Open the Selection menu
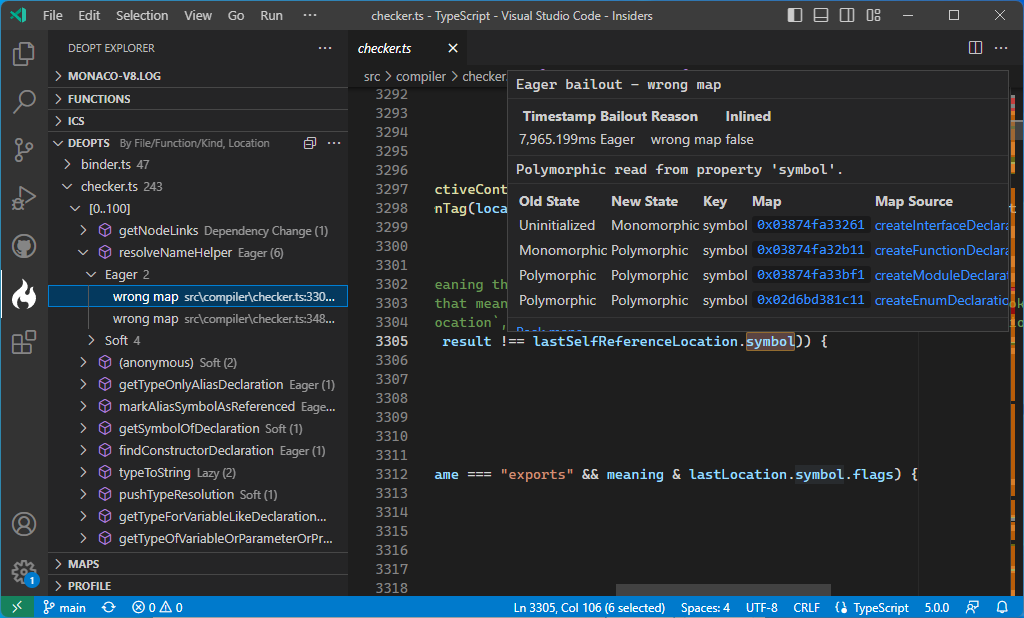The image size is (1024, 618). point(142,16)
